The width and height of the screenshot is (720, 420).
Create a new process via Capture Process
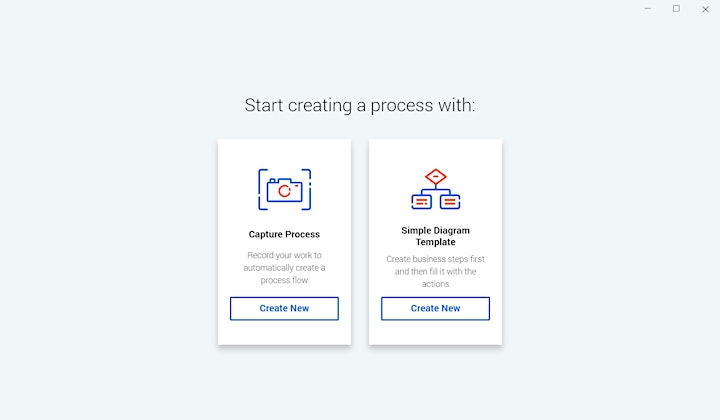tap(284, 308)
